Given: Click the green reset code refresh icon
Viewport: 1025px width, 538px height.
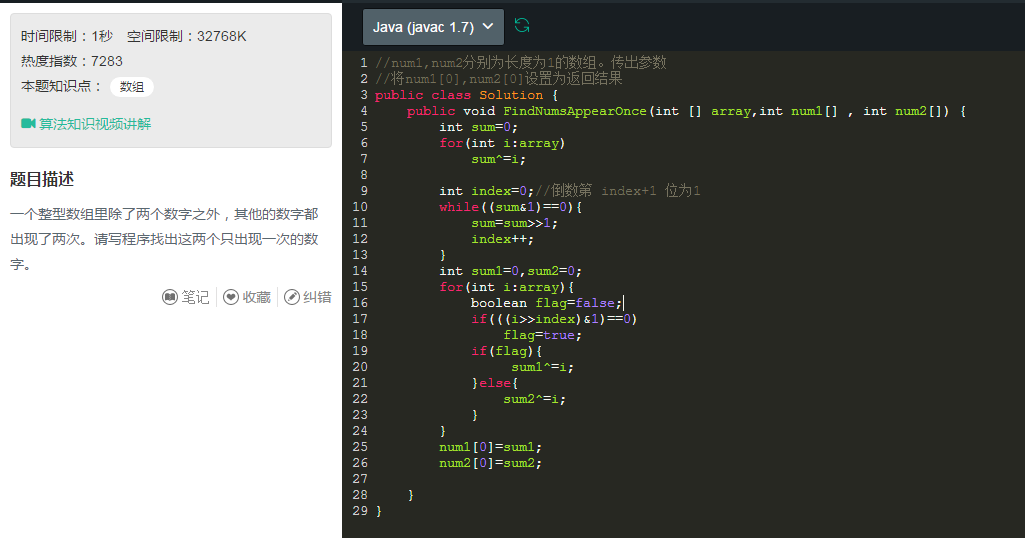Looking at the screenshot, I should [x=522, y=25].
